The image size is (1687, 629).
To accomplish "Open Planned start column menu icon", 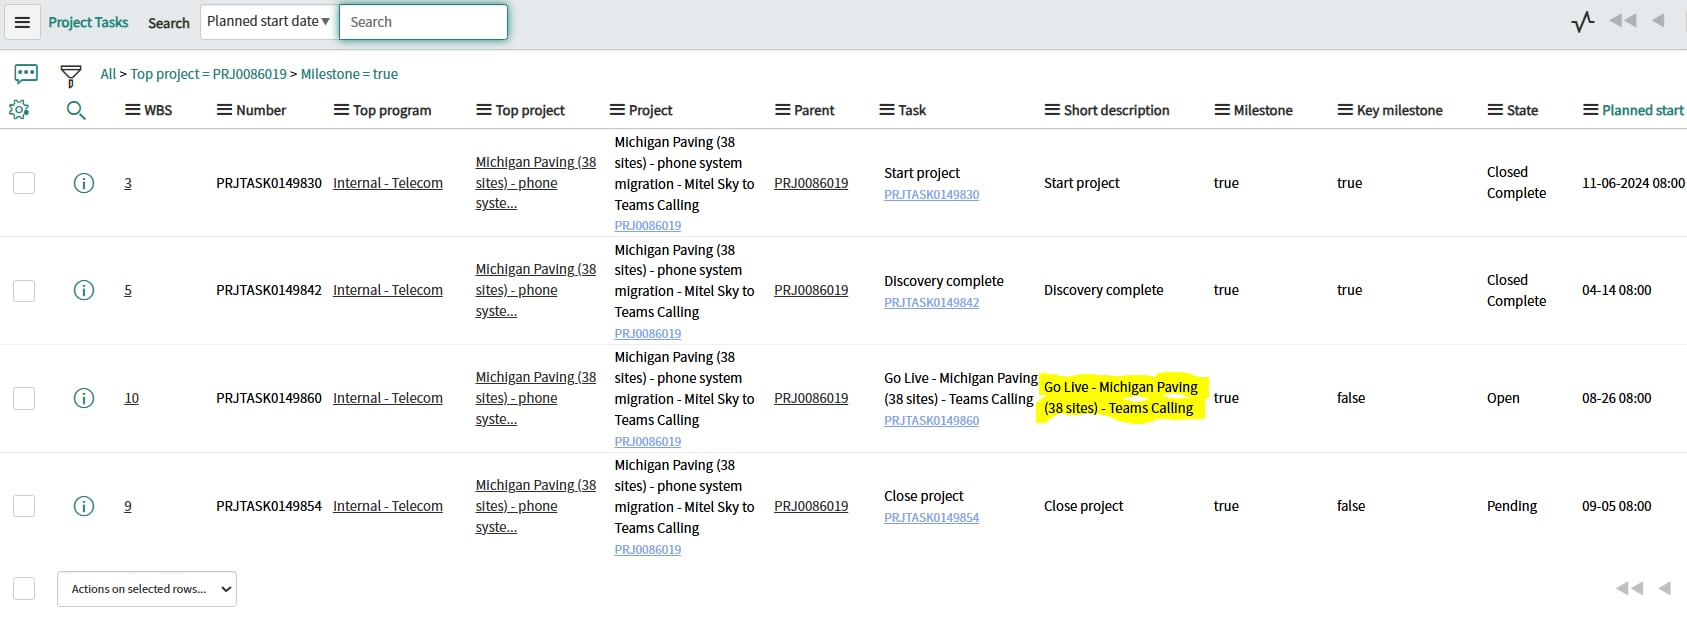I will click(1590, 110).
